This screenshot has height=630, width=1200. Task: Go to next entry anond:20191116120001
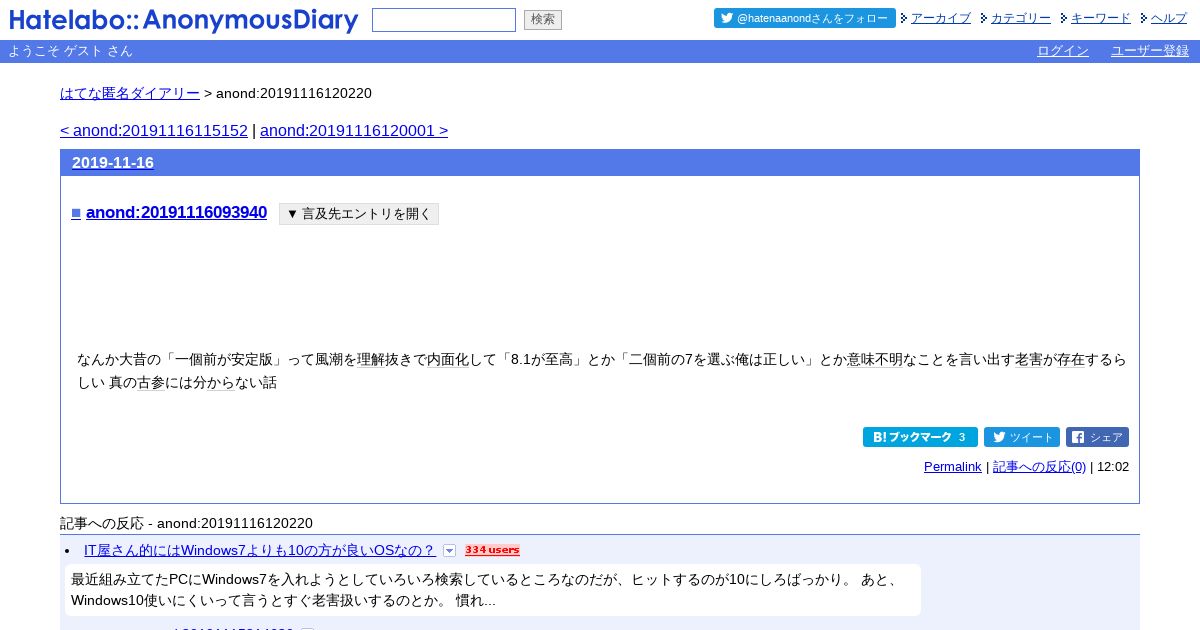coord(354,131)
